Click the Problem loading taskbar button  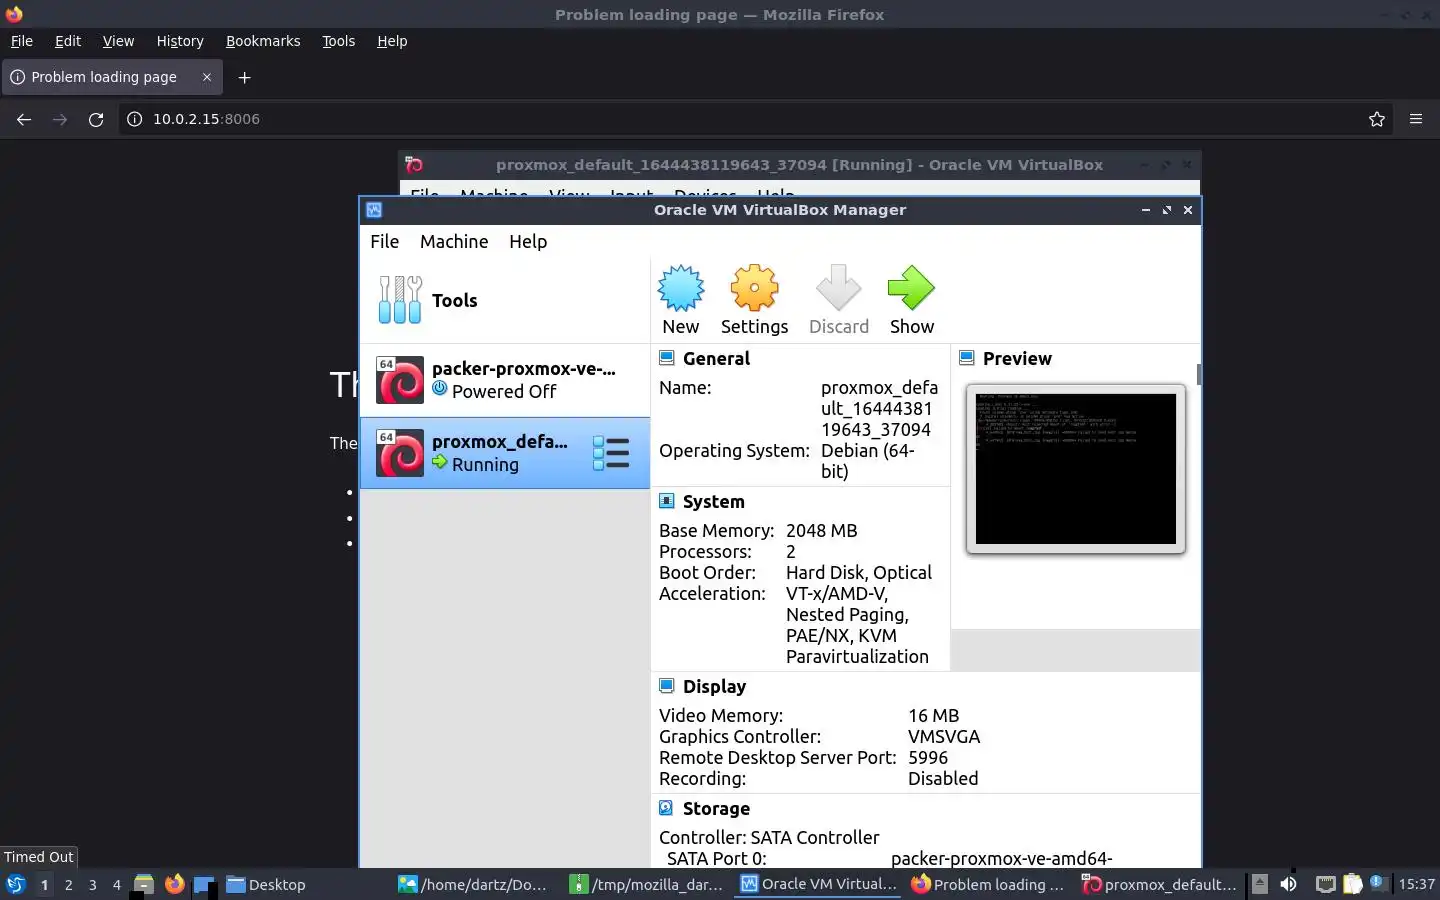click(988, 884)
